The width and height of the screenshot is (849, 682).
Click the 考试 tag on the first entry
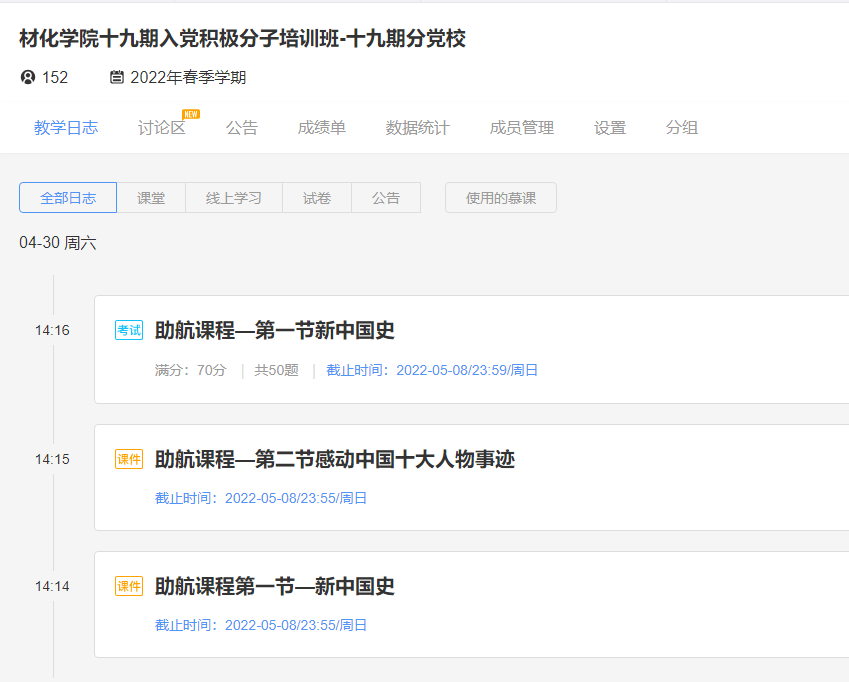pyautogui.click(x=129, y=331)
